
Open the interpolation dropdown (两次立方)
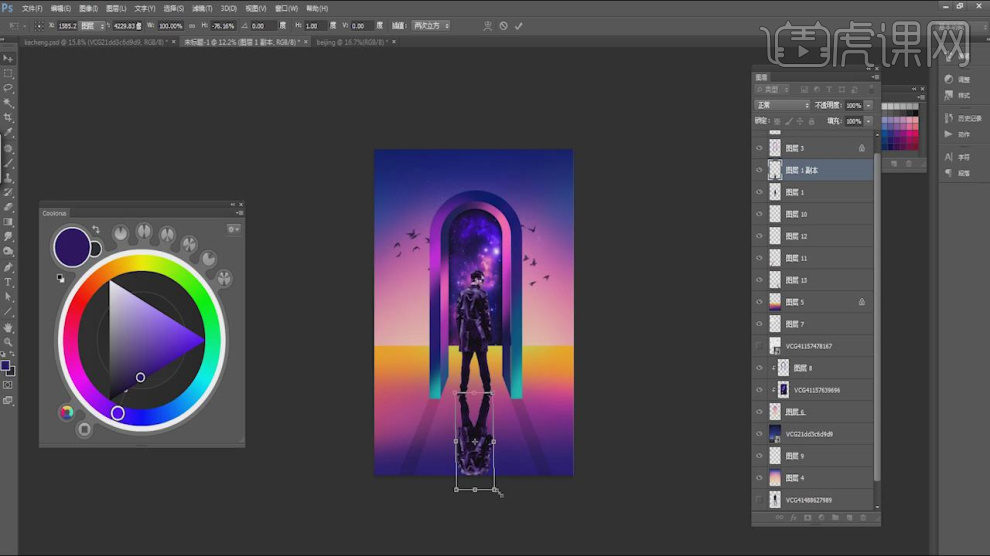click(431, 25)
